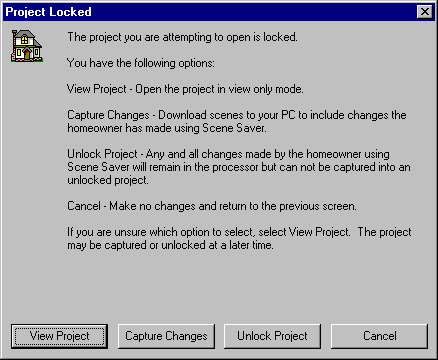Screen dimensions: 438x360
Task: Click the house icon in the dialog
Action: (27, 46)
